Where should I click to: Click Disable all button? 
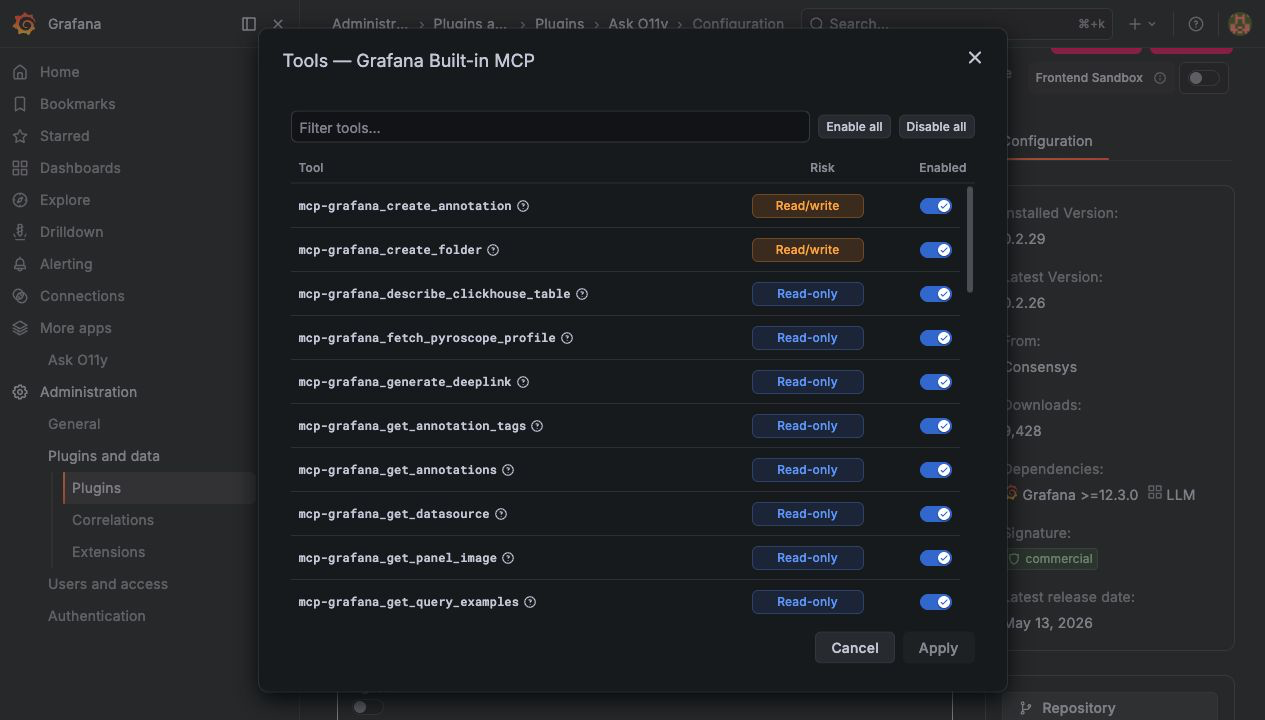pyautogui.click(x=936, y=127)
